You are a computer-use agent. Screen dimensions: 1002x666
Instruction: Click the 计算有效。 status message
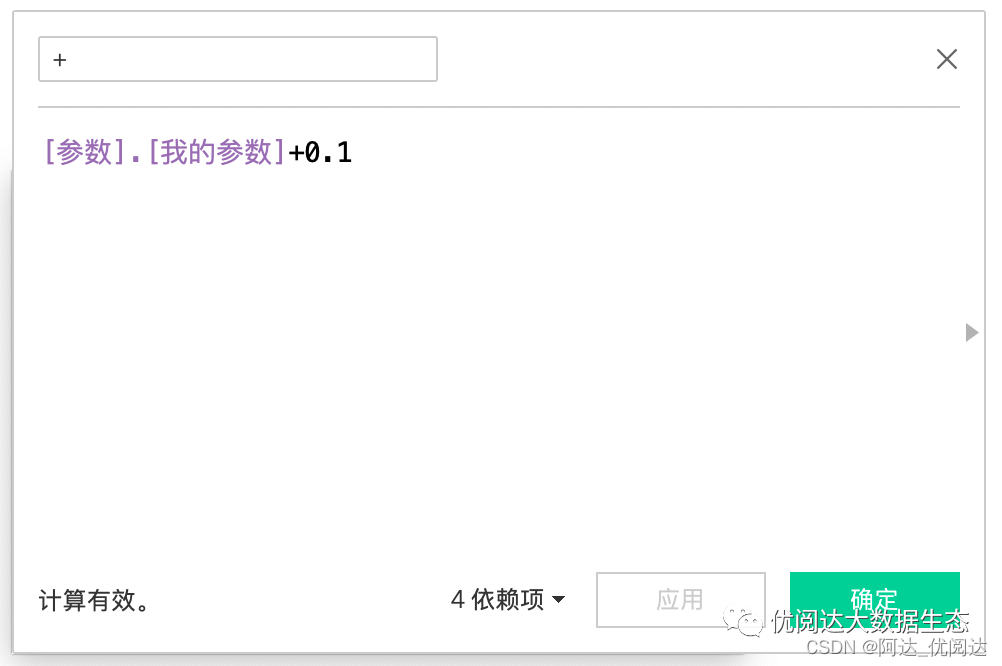click(95, 600)
